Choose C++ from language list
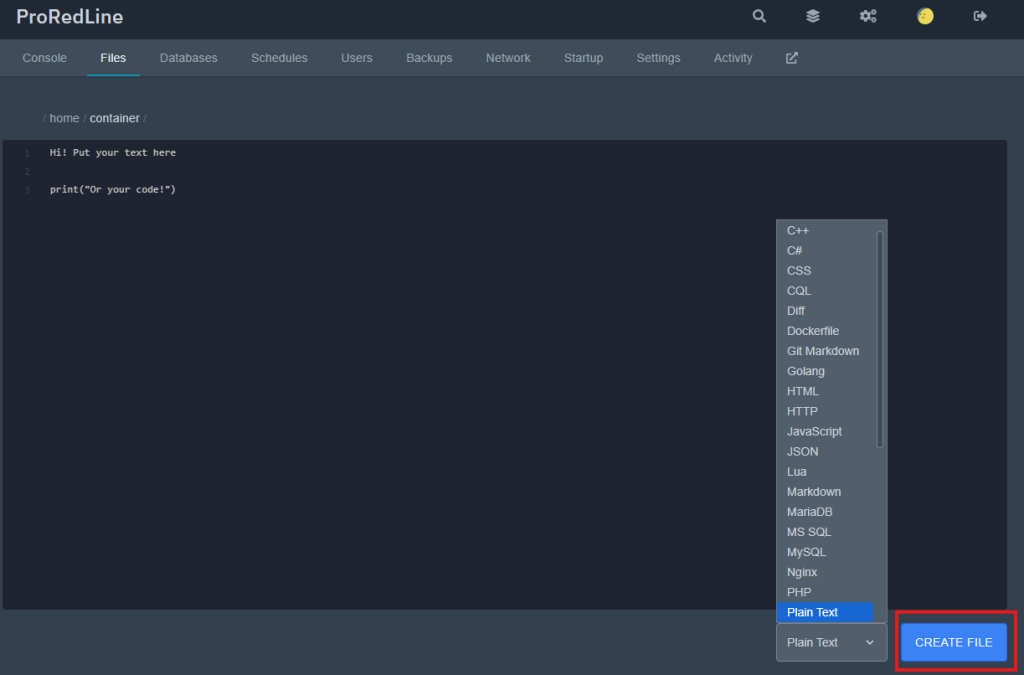This screenshot has height=675, width=1024. [825, 230]
